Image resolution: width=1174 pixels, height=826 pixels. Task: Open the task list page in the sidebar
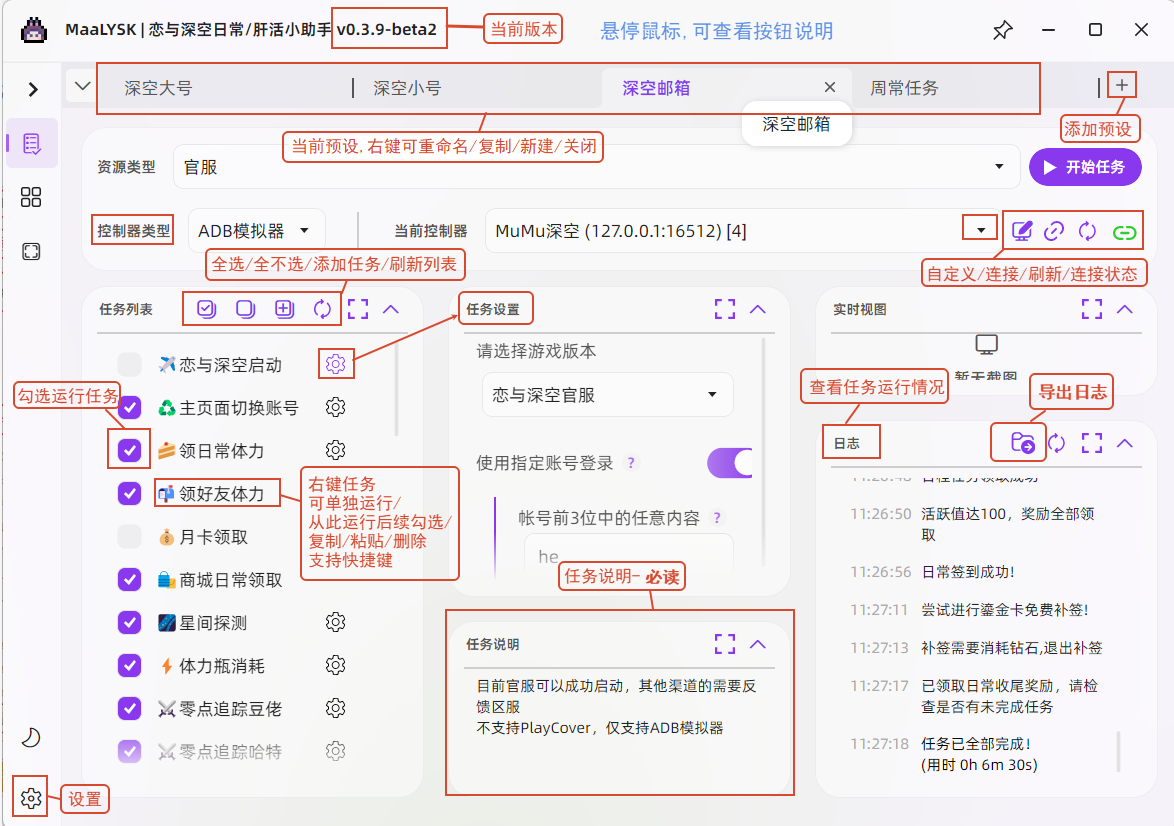(x=31, y=143)
